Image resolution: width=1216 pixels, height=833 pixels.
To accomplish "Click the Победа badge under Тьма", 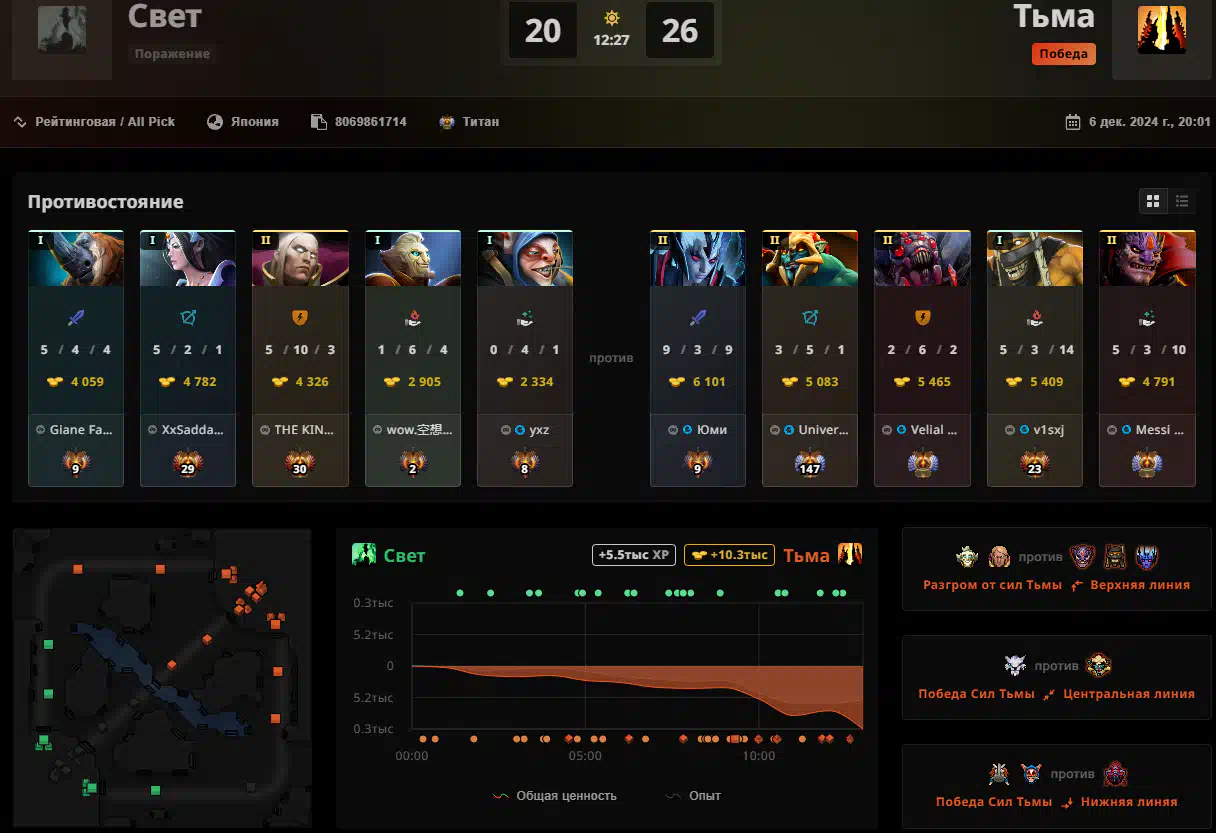I will (1063, 54).
